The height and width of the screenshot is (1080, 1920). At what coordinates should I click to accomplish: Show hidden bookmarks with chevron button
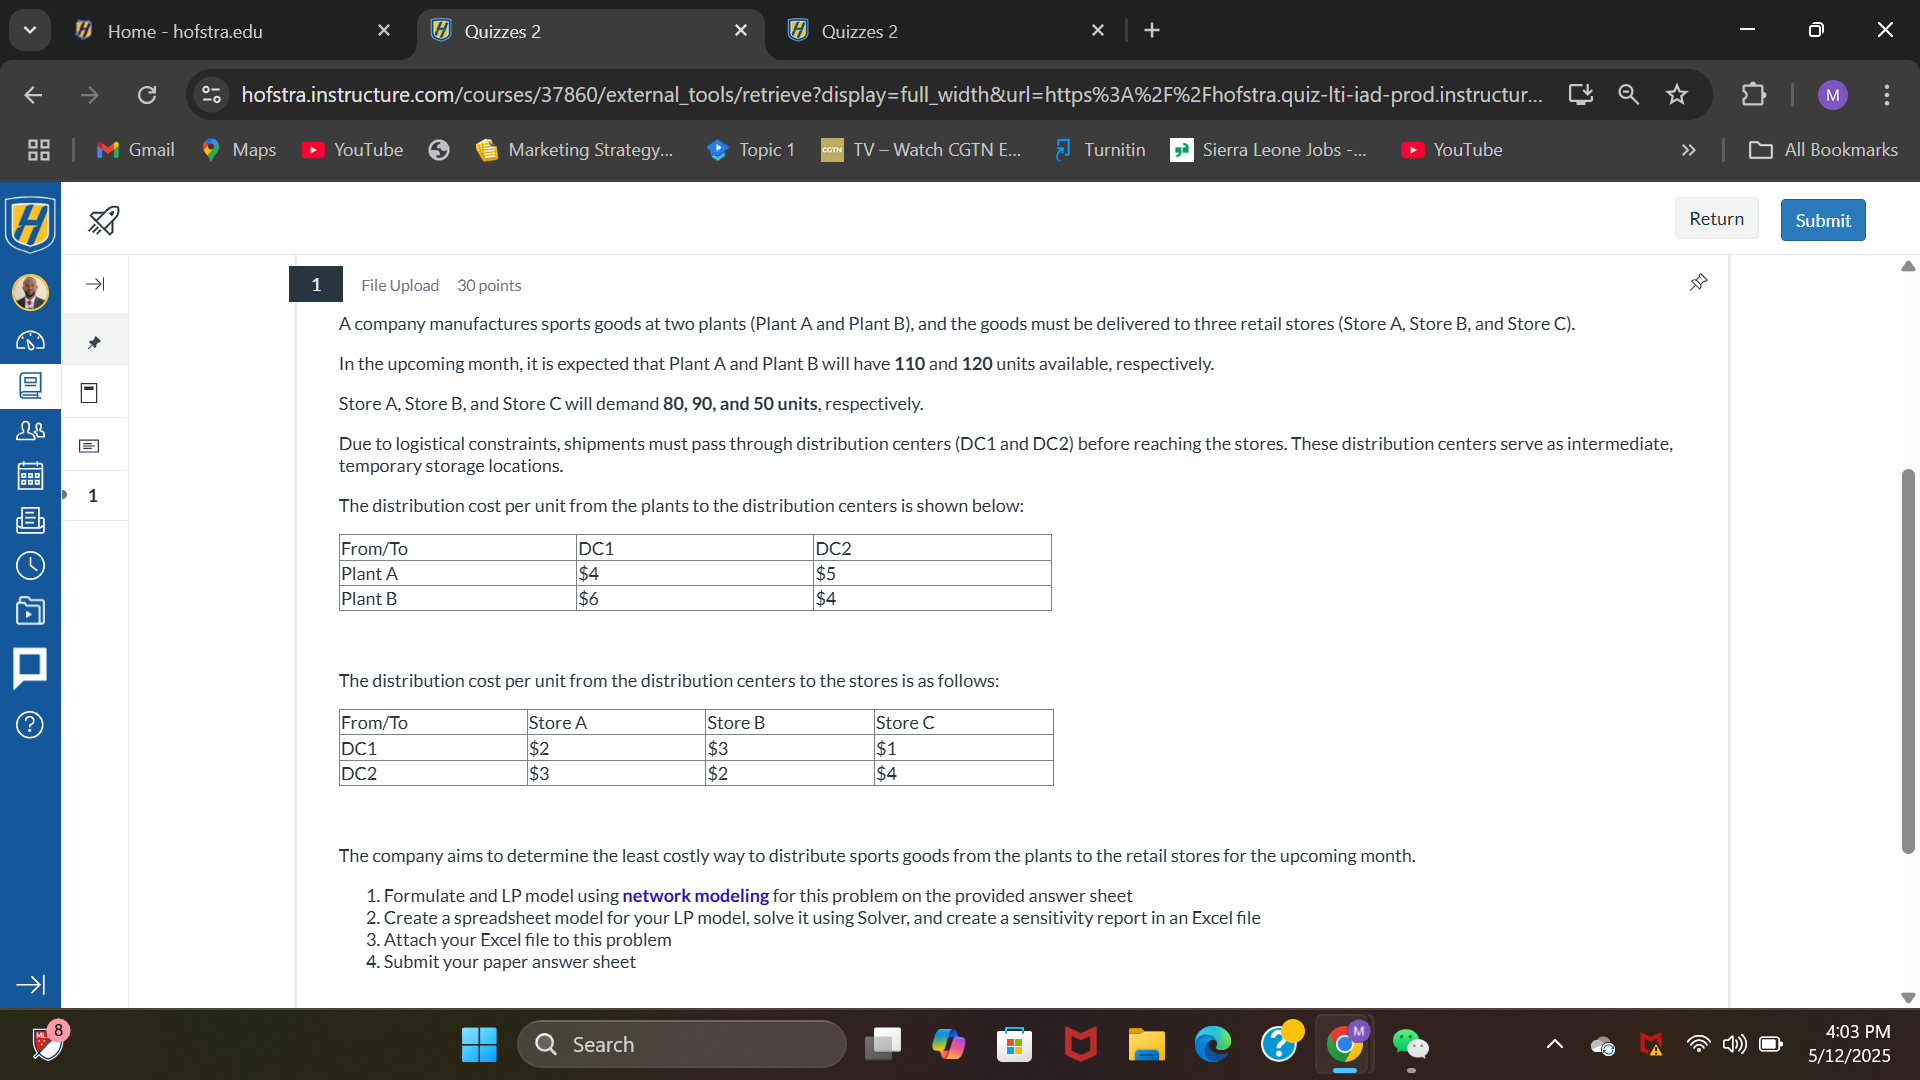point(1688,150)
